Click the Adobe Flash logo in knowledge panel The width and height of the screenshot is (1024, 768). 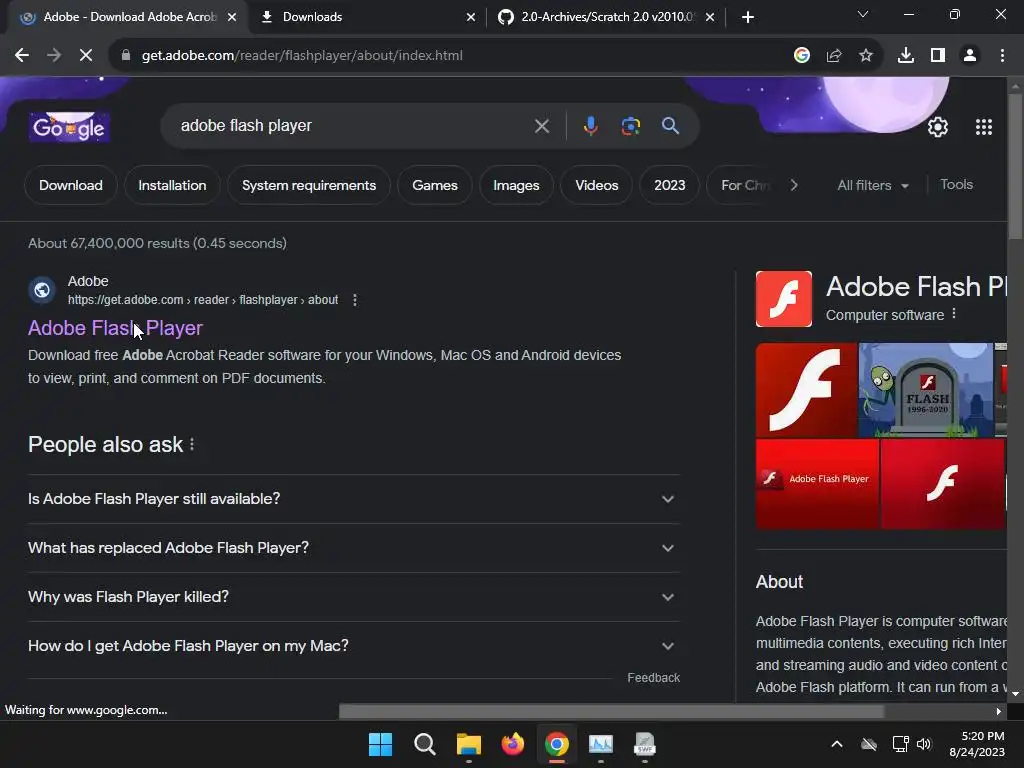[x=784, y=298]
